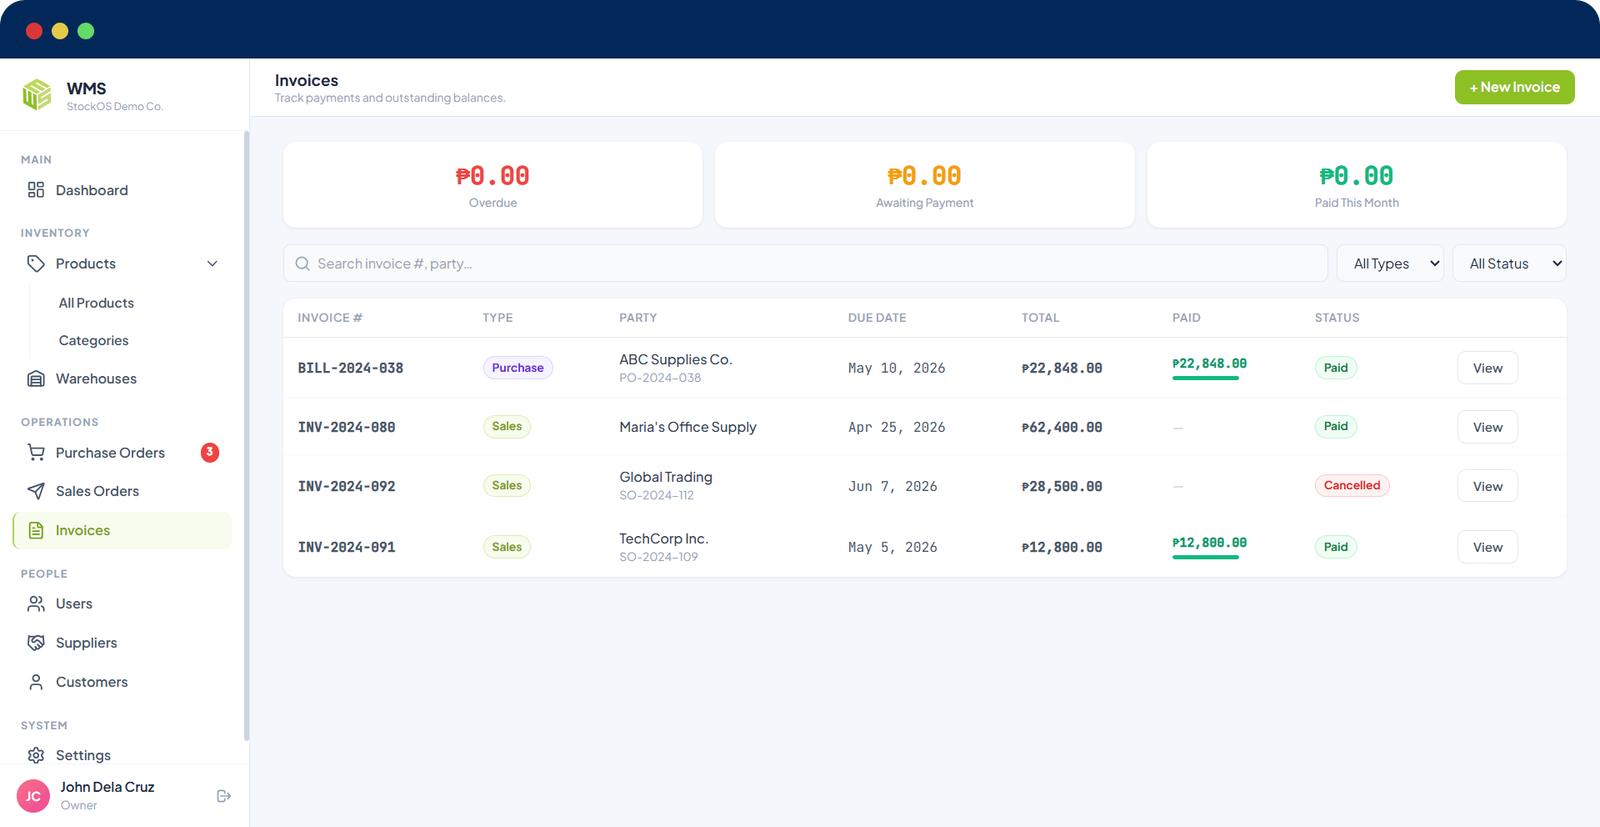Open Categories in sidebar
The width and height of the screenshot is (1600, 827).
click(94, 341)
